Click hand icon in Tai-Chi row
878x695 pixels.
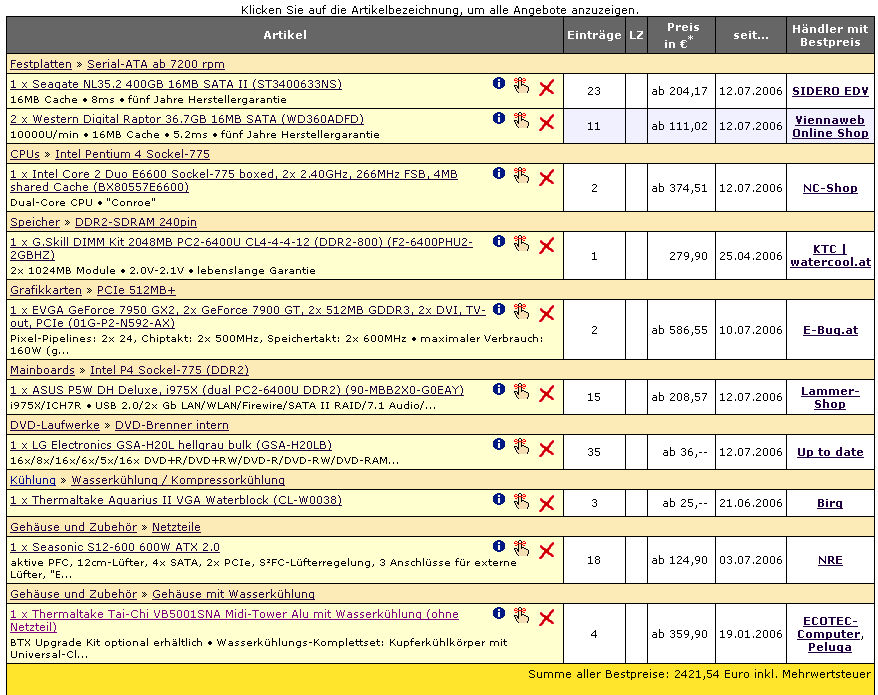coord(521,615)
